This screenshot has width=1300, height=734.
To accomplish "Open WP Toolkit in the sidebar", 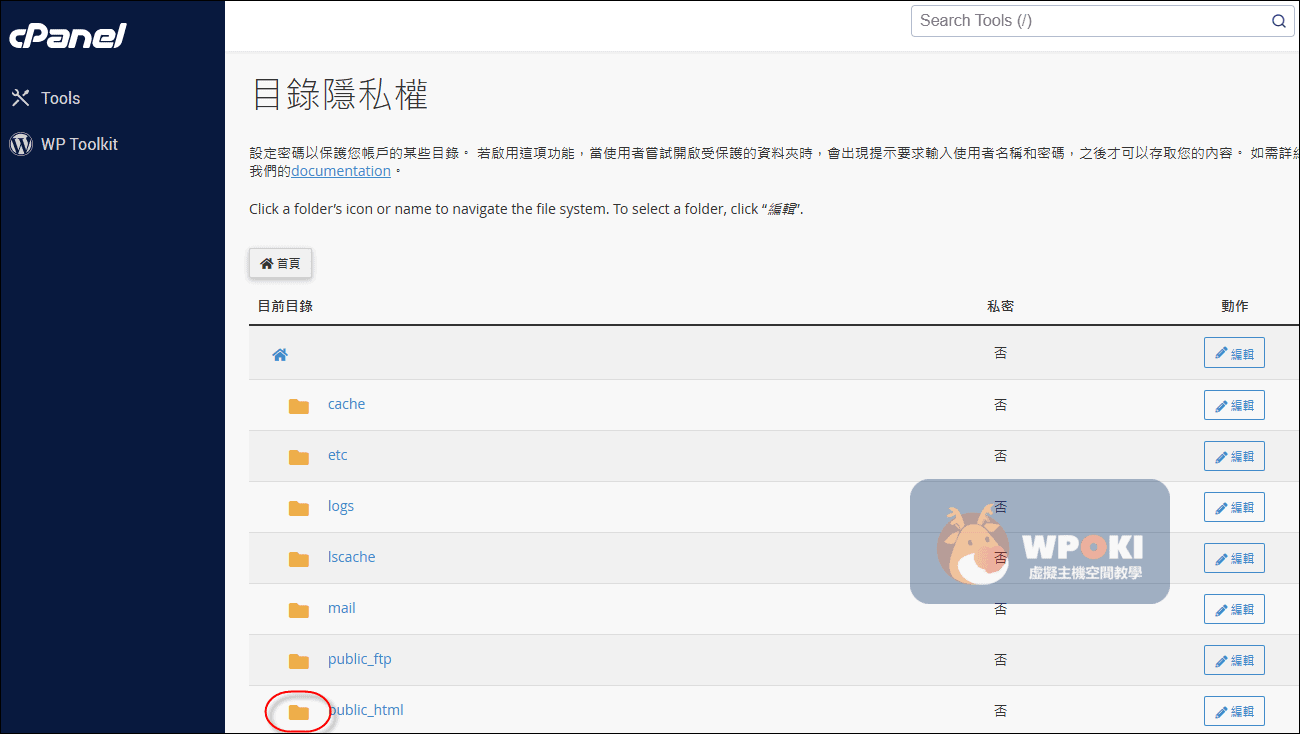I will 78,144.
